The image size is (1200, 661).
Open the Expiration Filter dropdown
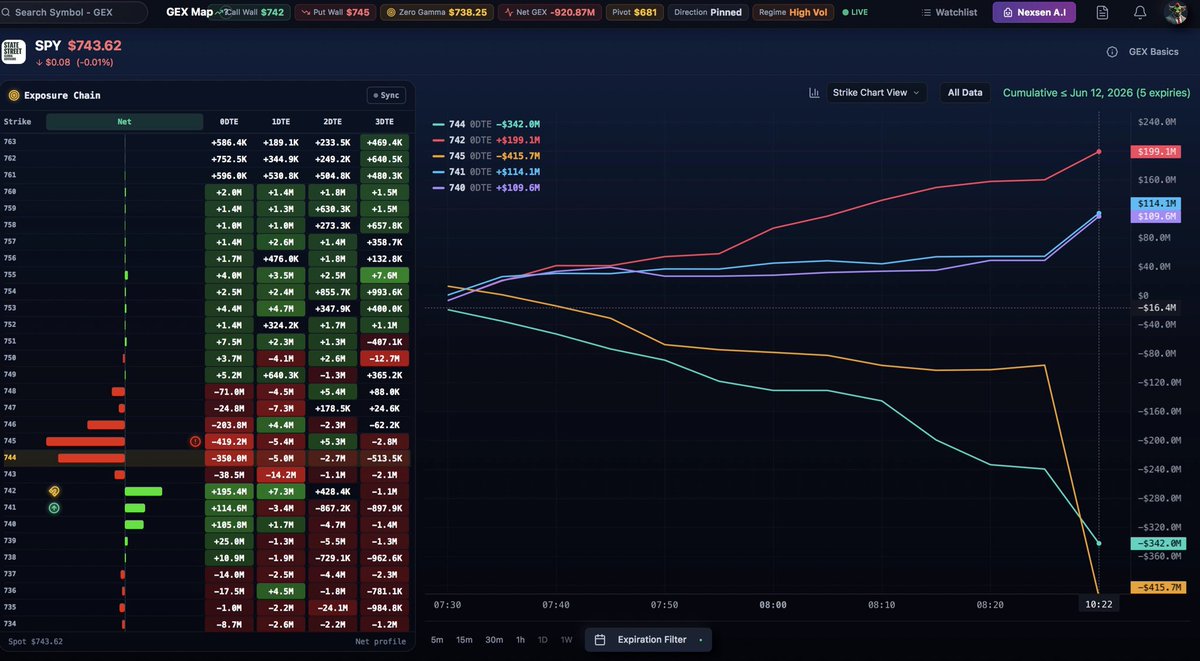(x=648, y=640)
